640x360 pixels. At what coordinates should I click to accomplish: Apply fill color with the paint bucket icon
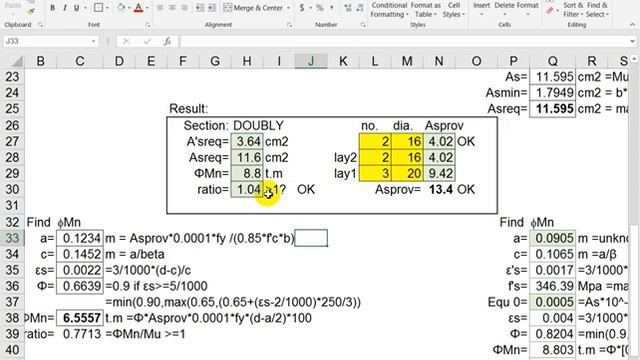click(x=121, y=8)
